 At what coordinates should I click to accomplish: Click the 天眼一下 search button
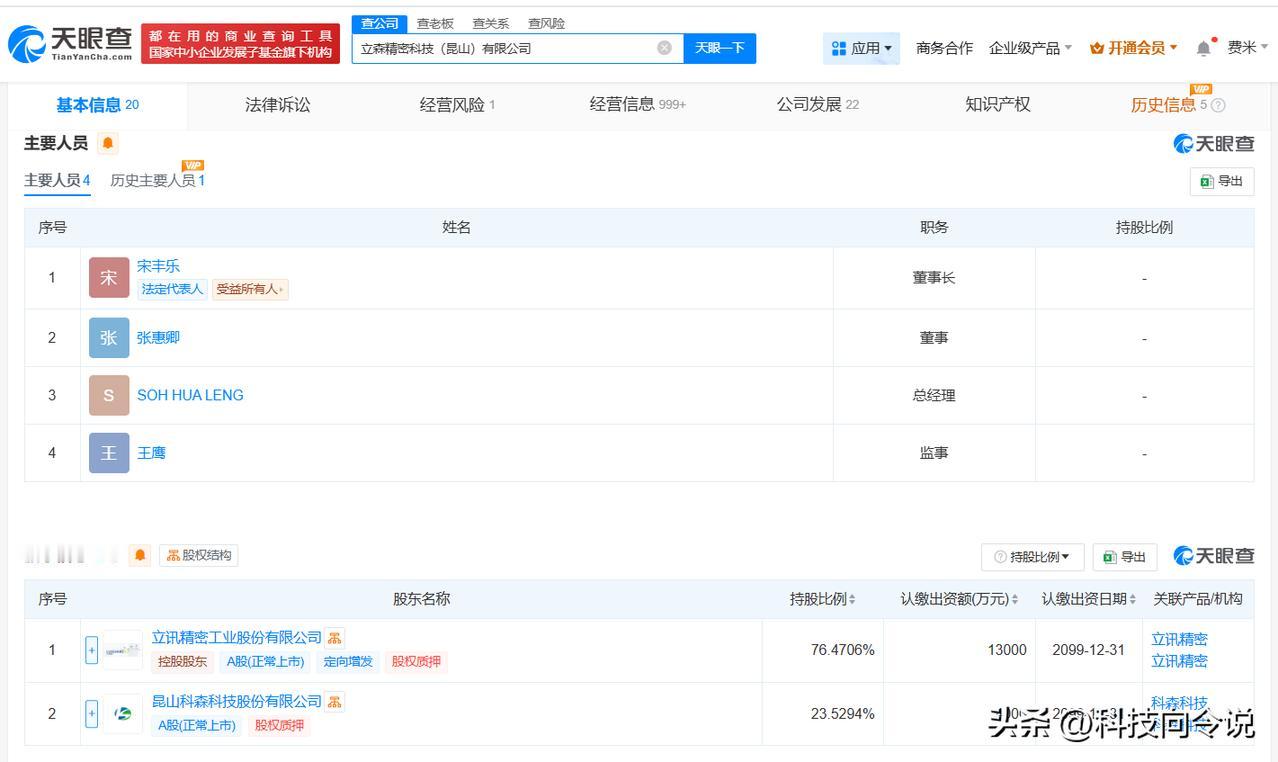point(719,48)
